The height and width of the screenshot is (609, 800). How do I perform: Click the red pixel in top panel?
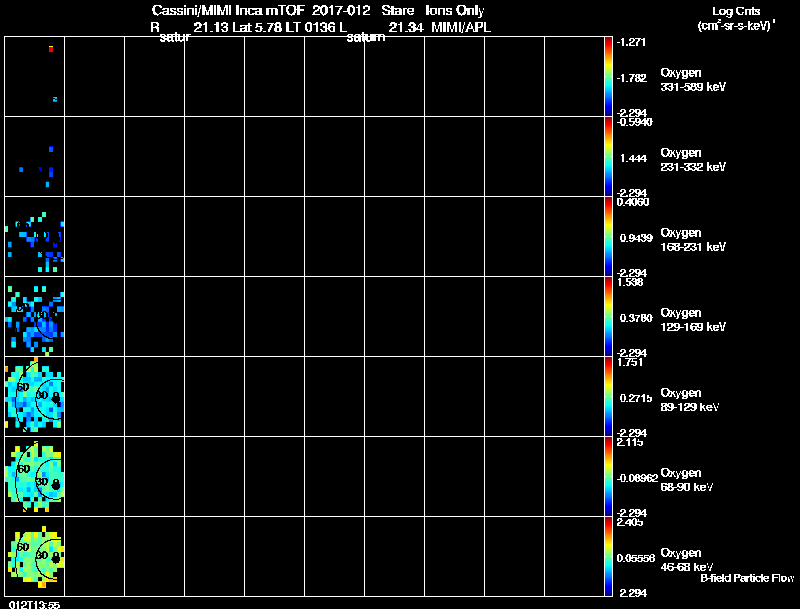[51, 49]
